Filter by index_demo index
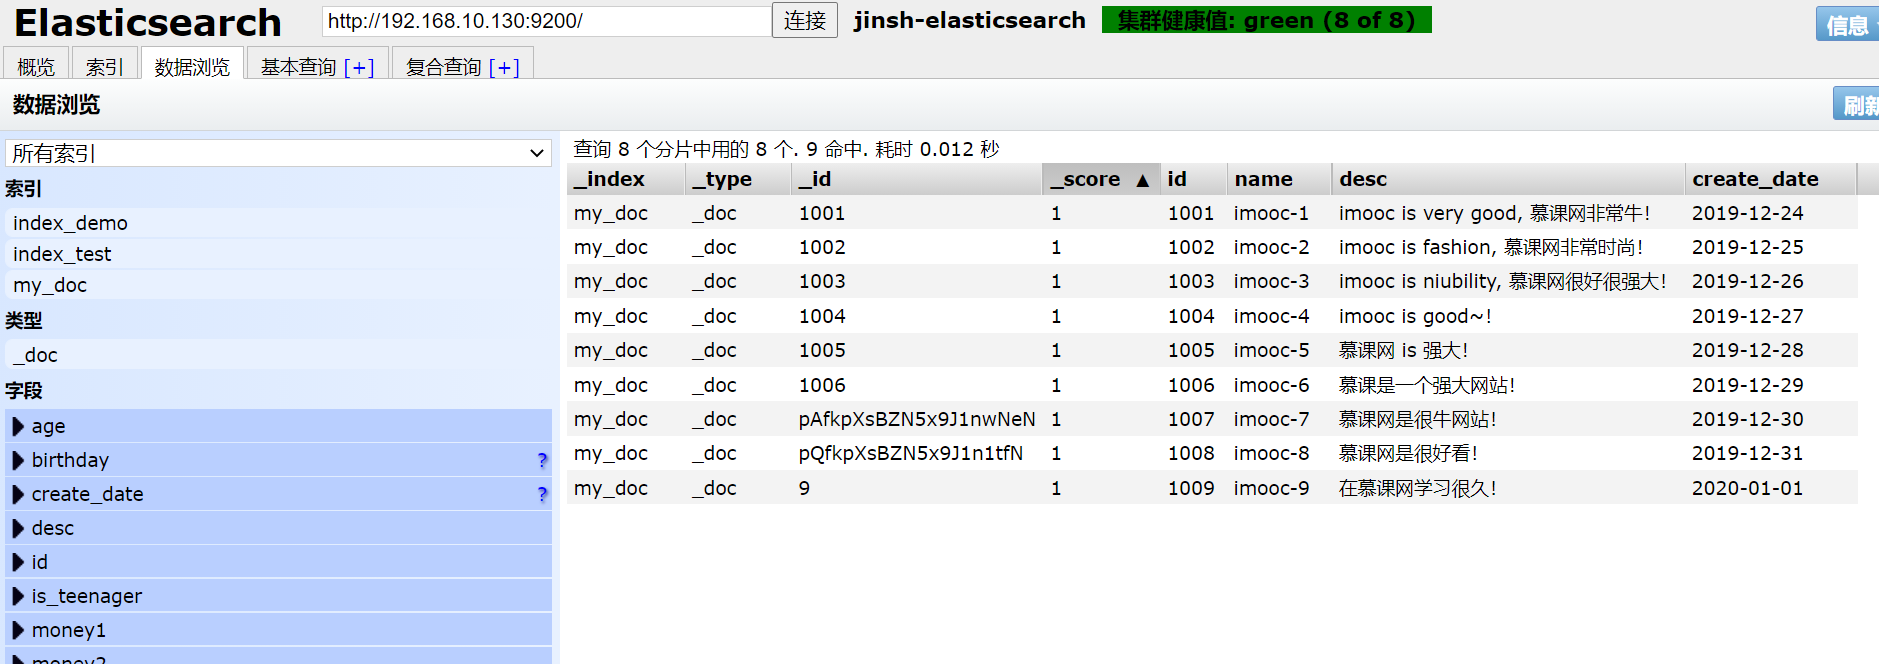This screenshot has height=664, width=1879. tap(278, 223)
